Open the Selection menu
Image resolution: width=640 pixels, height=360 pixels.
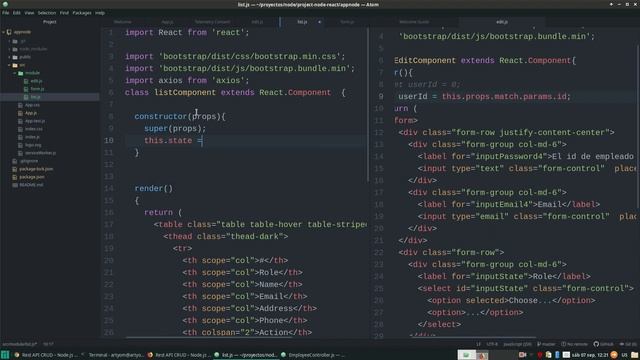pyautogui.click(x=47, y=13)
